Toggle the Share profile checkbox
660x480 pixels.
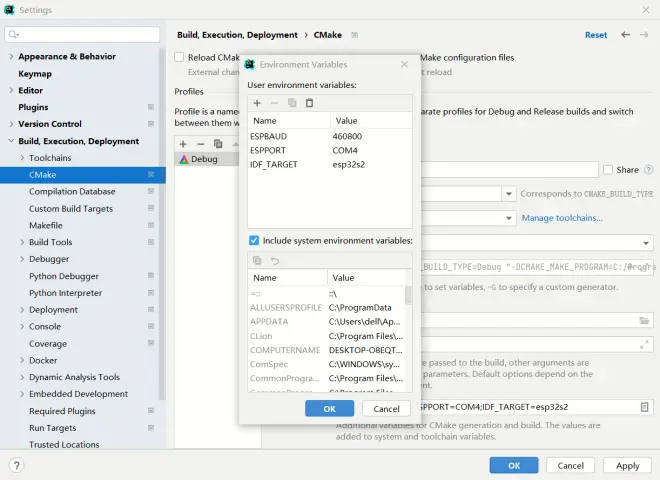click(x=608, y=170)
